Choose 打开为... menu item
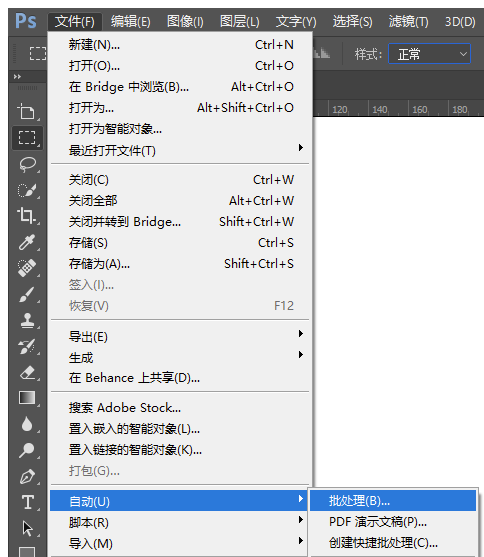 pos(181,108)
